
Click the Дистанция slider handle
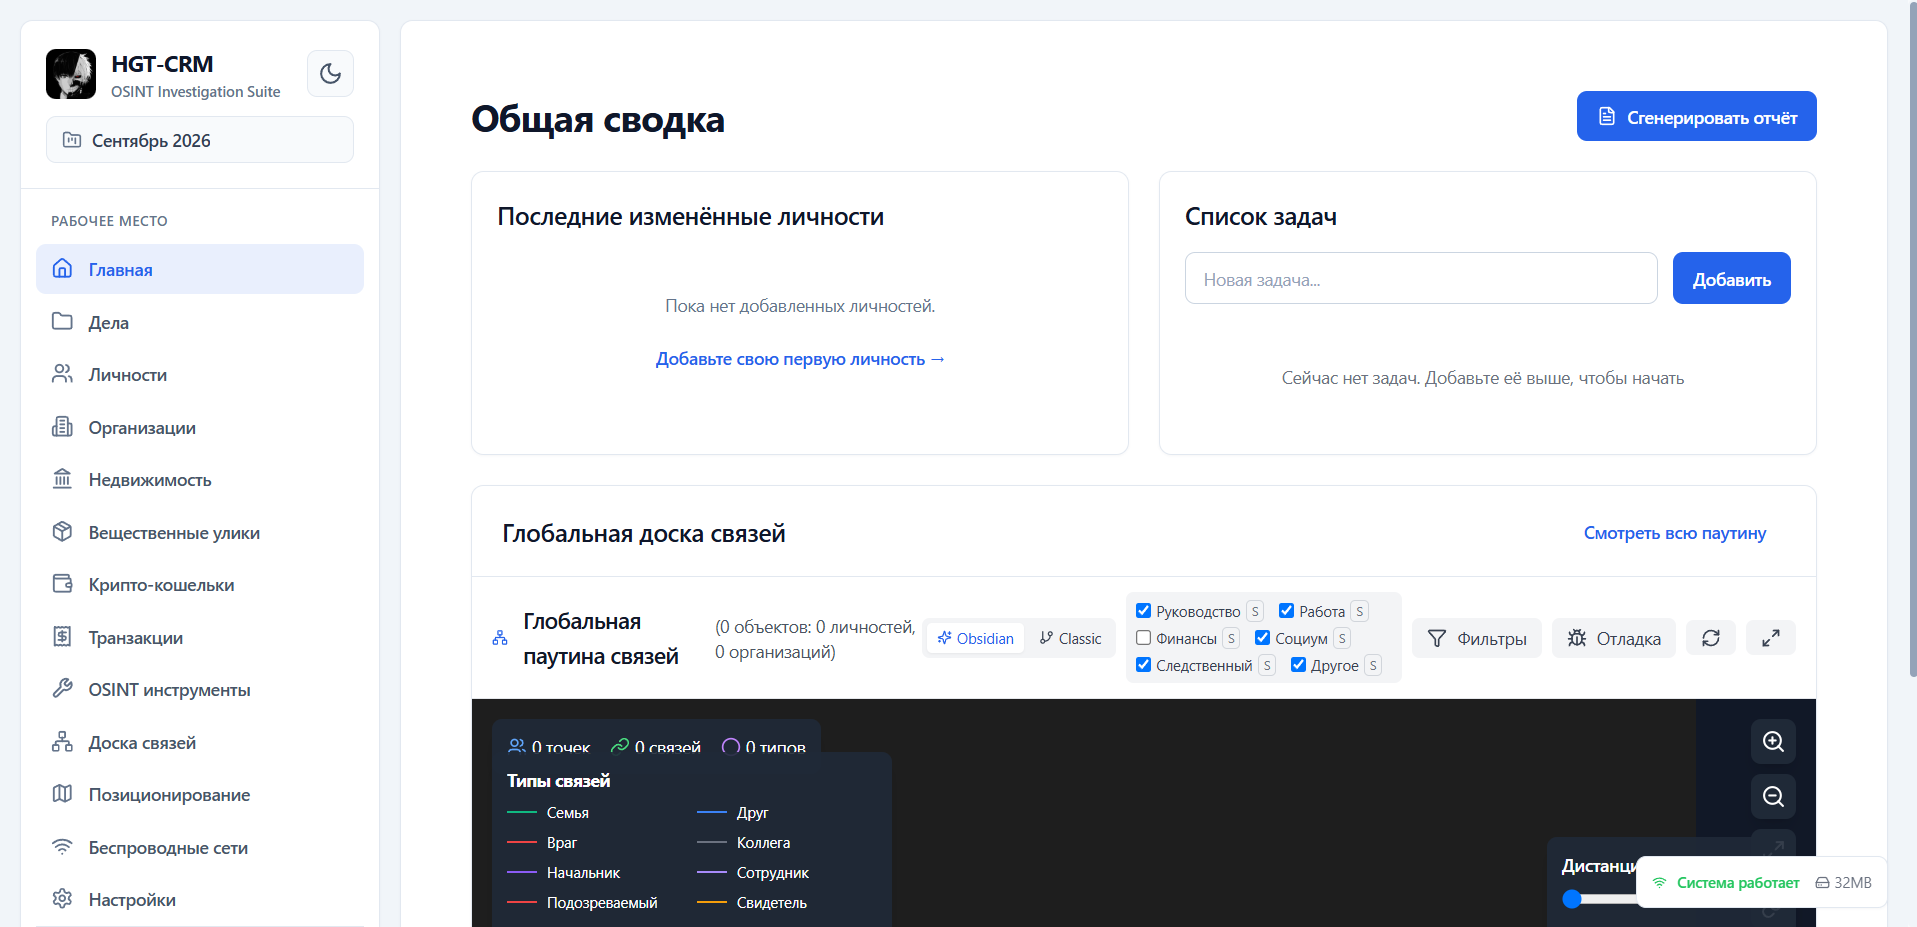tap(1572, 899)
